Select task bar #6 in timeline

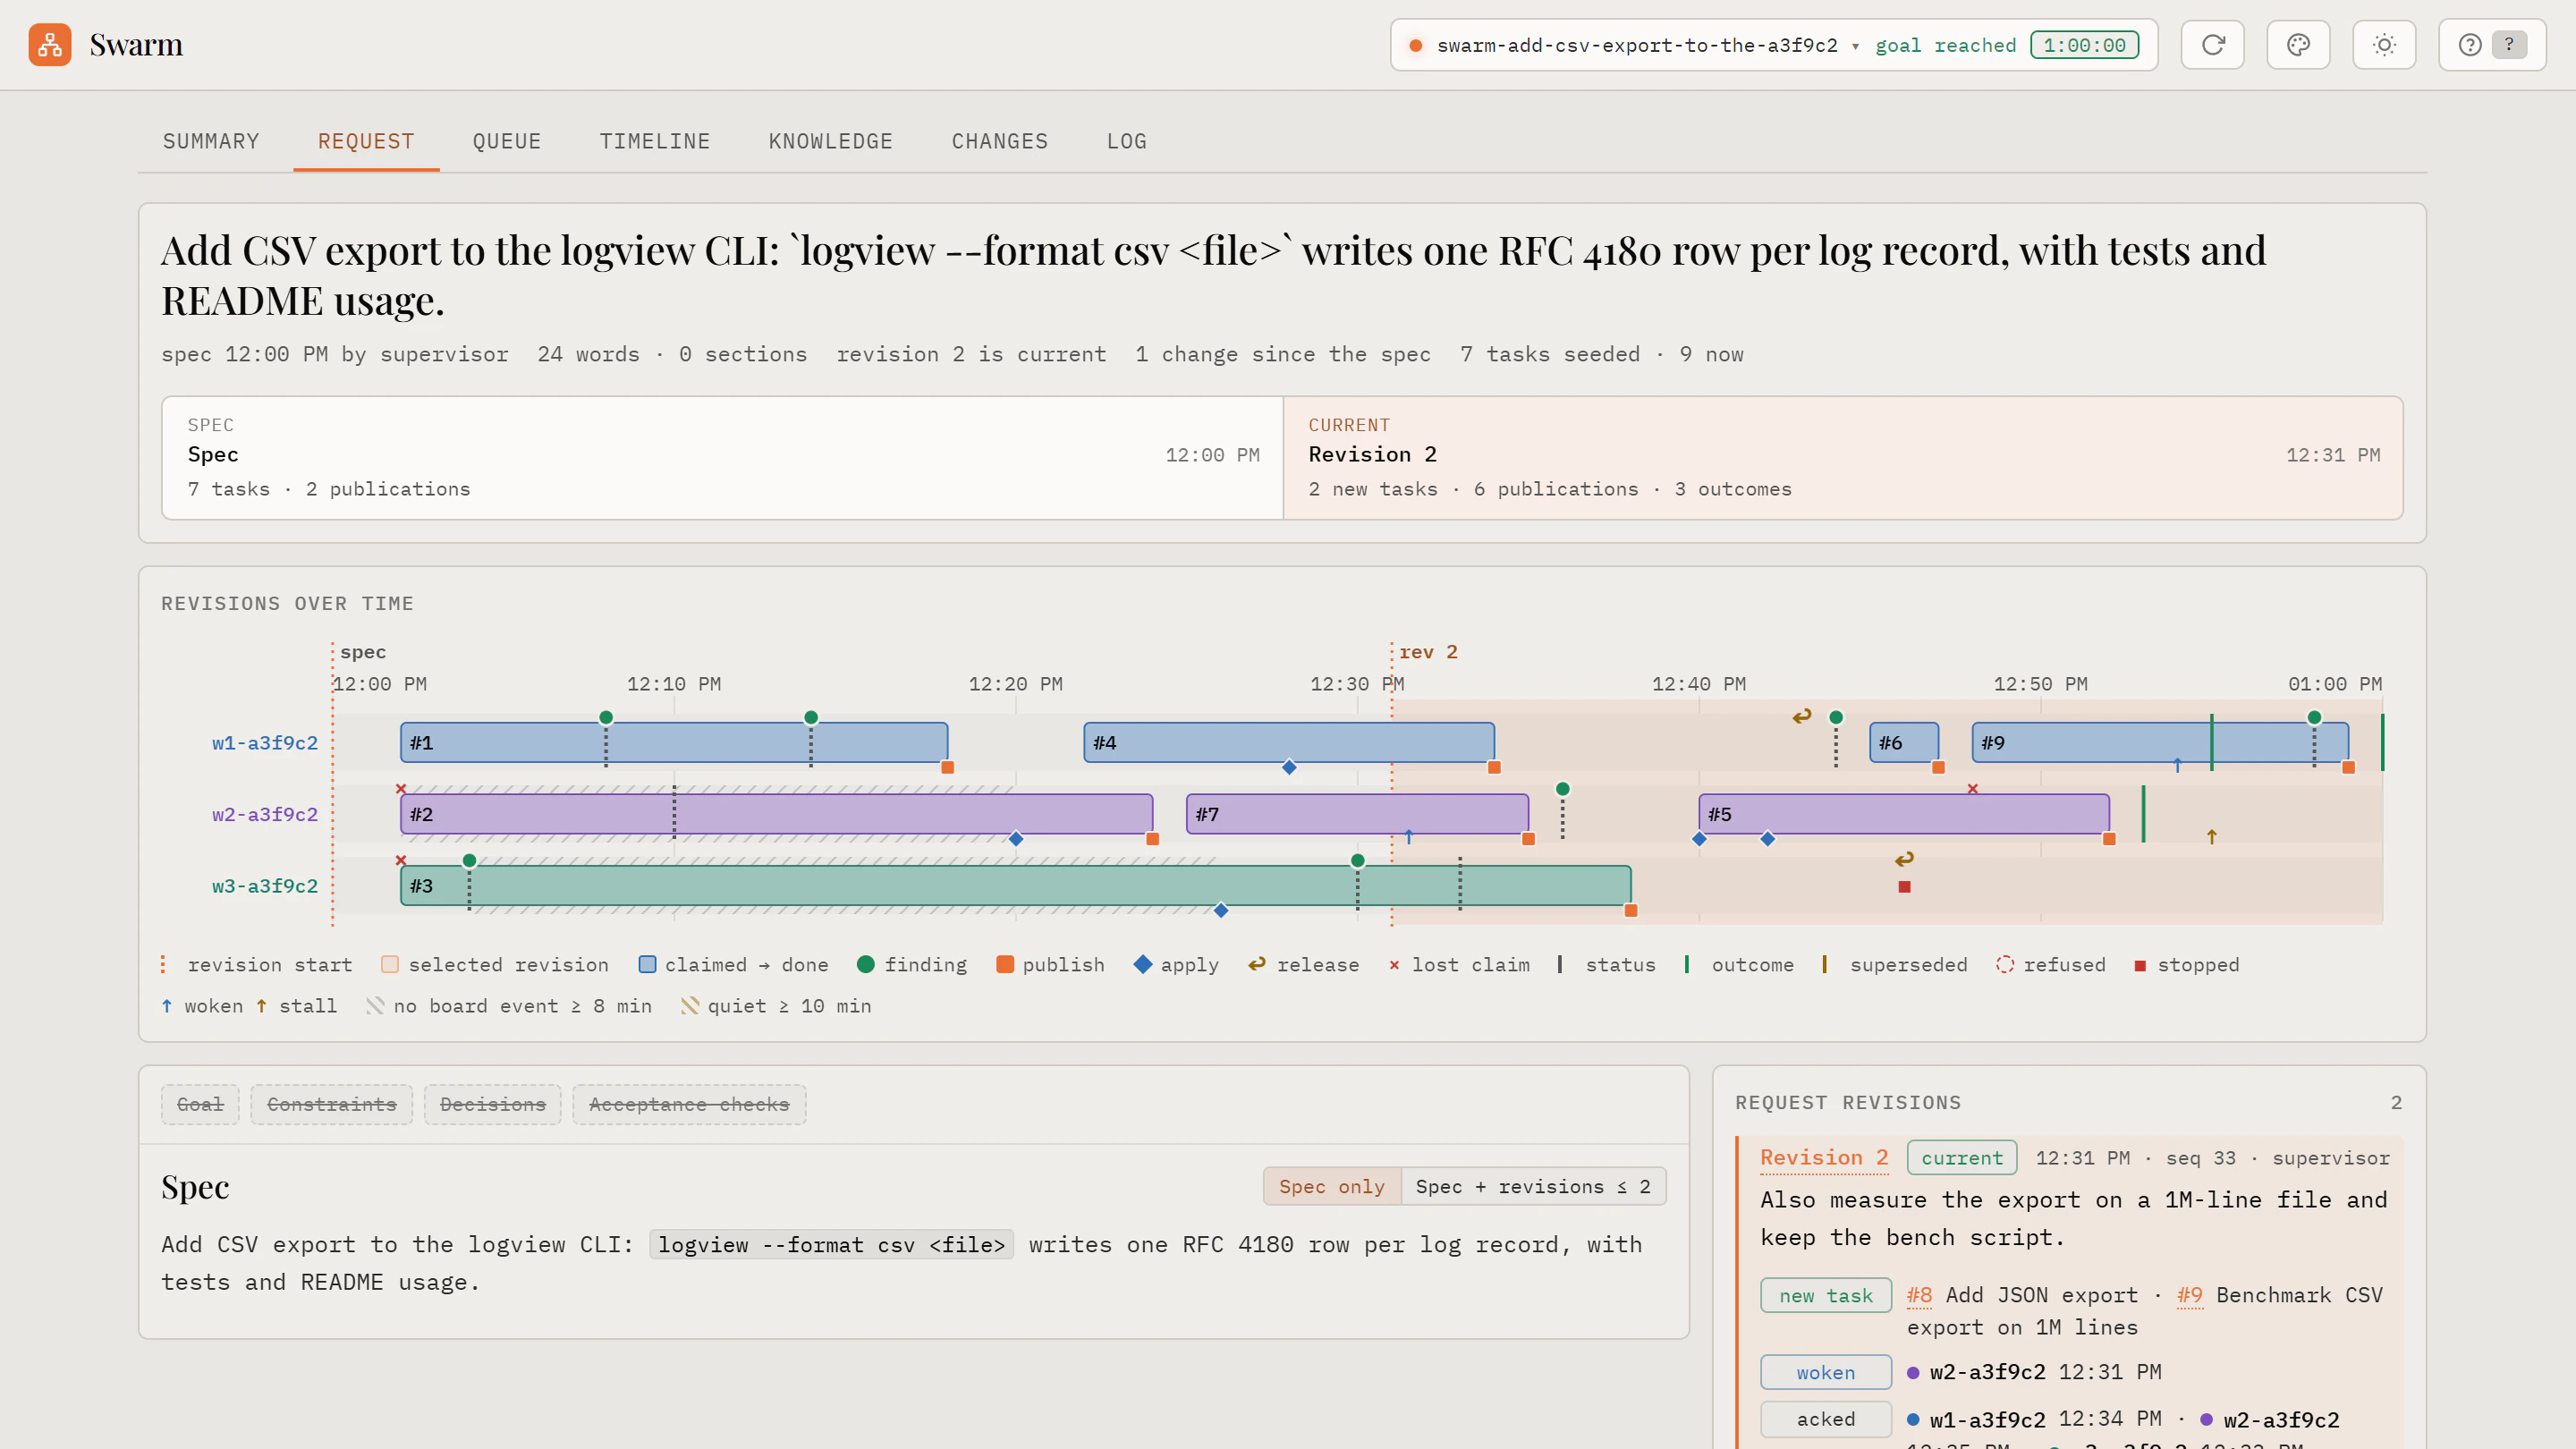[1904, 742]
